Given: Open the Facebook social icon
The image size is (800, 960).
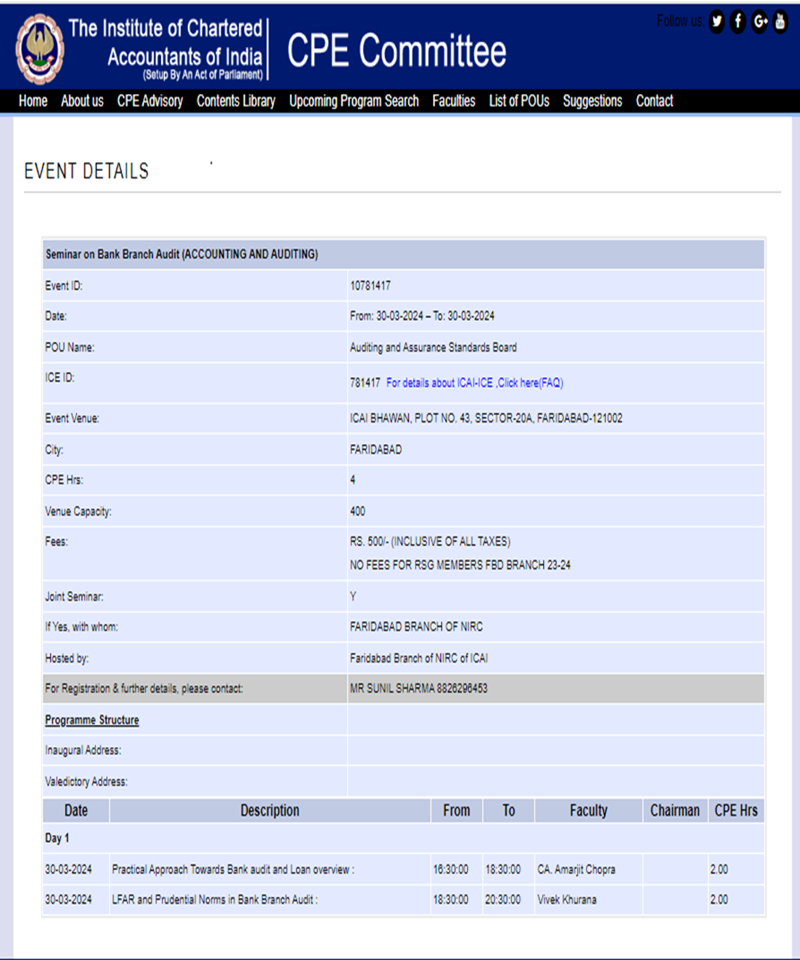Looking at the screenshot, I should point(738,22).
